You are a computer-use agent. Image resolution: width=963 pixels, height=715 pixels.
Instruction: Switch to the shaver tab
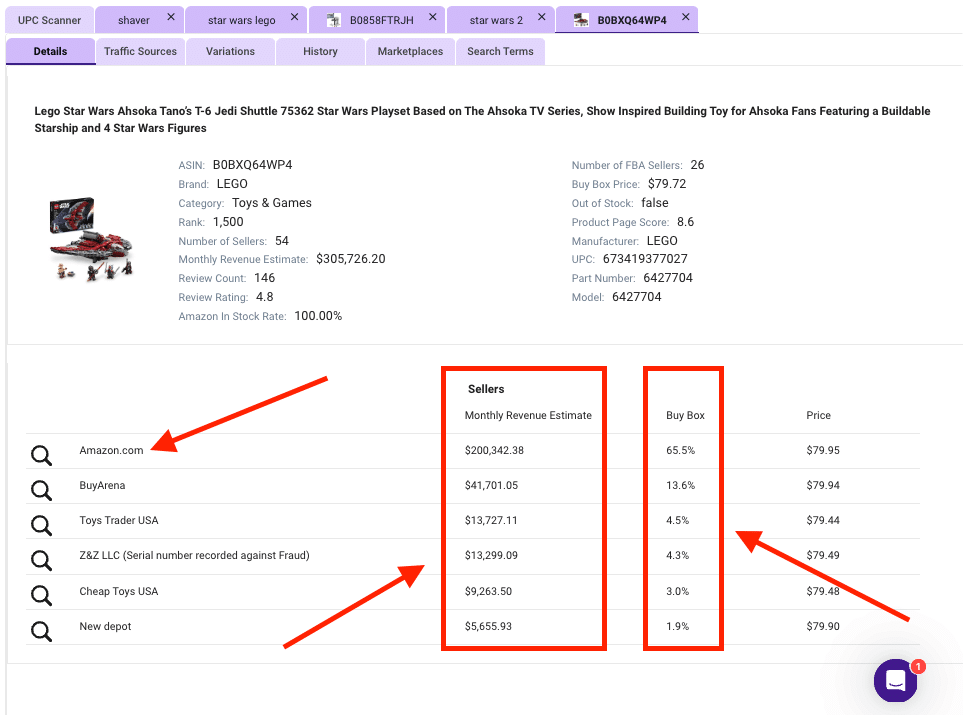[x=133, y=20]
